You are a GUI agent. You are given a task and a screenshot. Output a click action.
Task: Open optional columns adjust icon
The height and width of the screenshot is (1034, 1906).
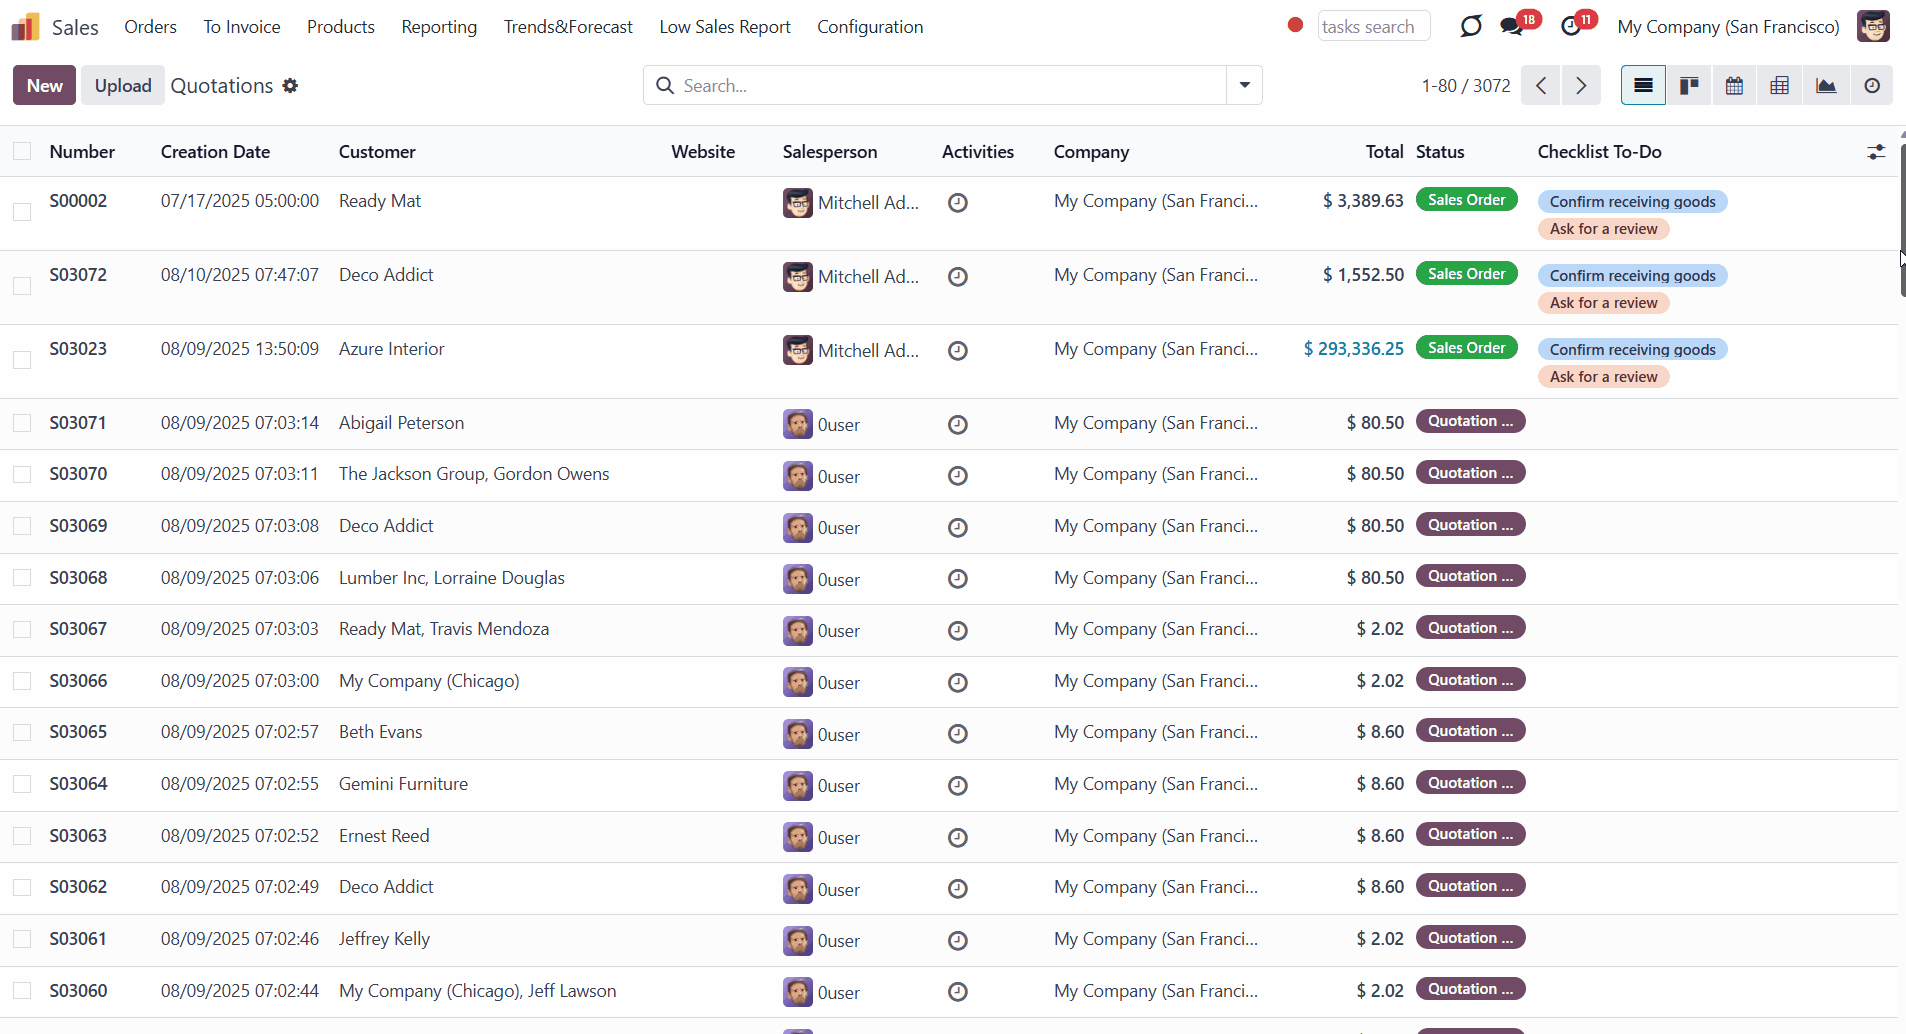click(1876, 152)
